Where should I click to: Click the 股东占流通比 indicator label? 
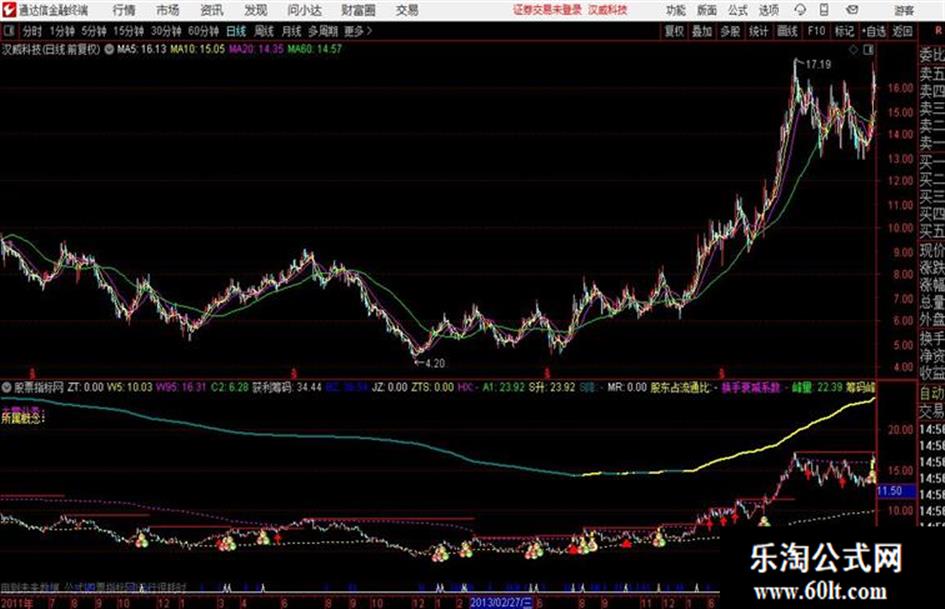(680, 387)
